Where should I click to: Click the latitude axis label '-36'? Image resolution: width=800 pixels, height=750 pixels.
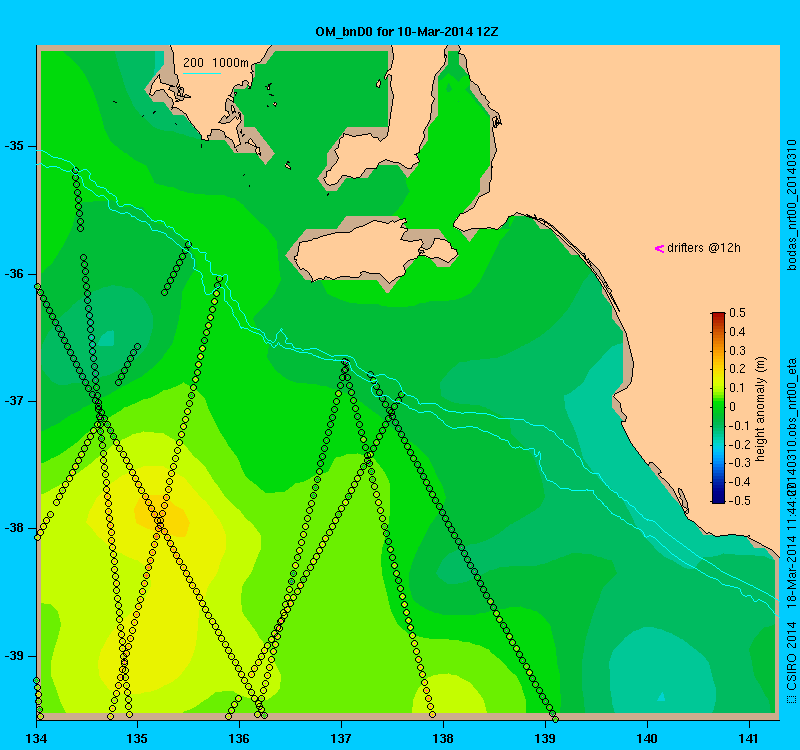[14, 274]
